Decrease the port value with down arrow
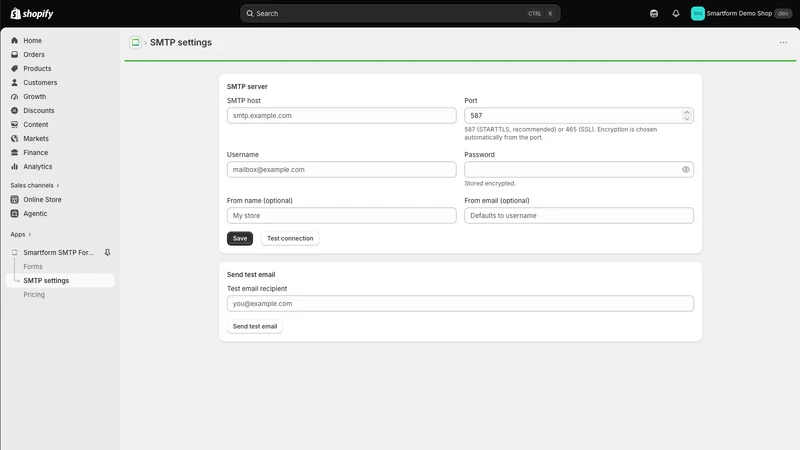Viewport: 800px width, 450px height. coord(687,119)
